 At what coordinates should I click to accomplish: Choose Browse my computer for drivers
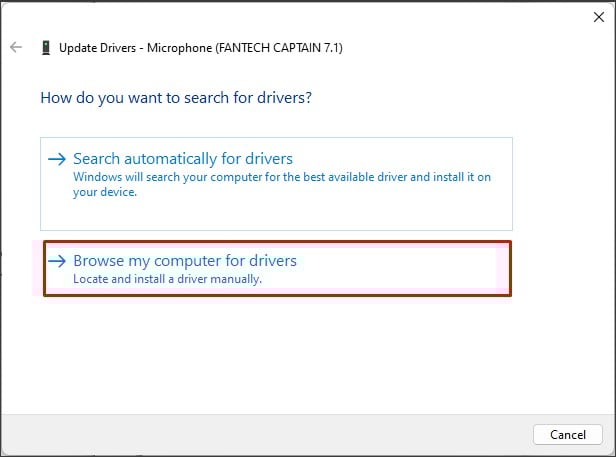click(277, 268)
